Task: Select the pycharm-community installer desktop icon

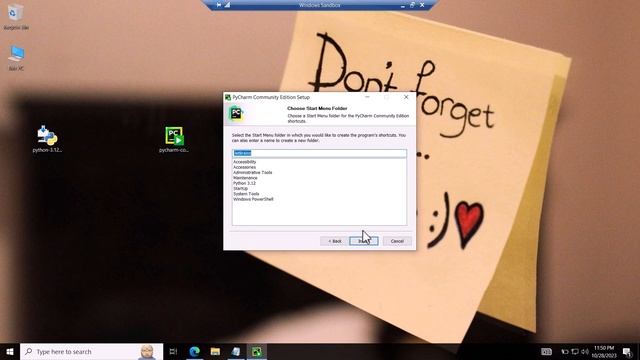Action: click(174, 139)
